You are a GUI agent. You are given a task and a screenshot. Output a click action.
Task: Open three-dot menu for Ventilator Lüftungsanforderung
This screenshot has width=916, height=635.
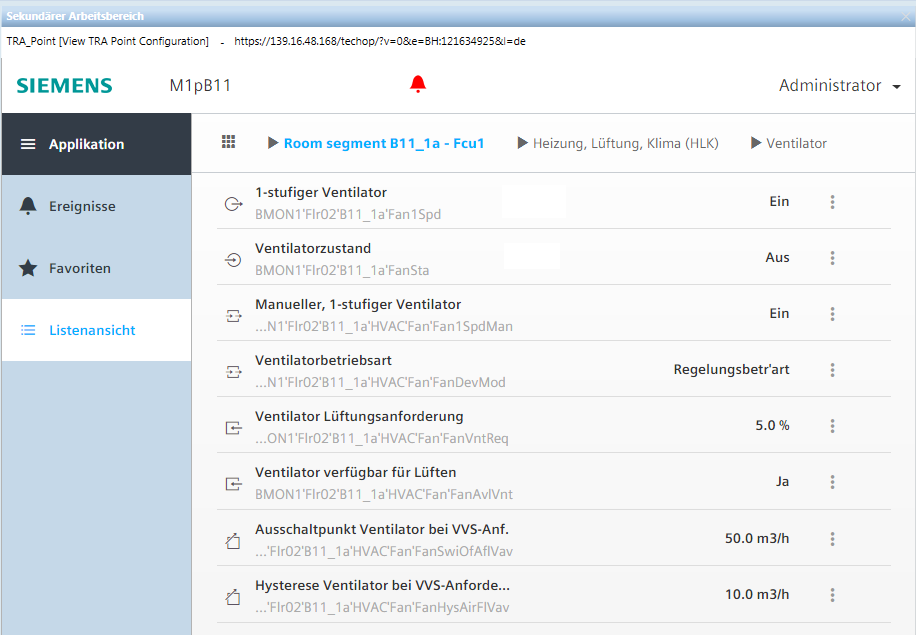coord(832,426)
